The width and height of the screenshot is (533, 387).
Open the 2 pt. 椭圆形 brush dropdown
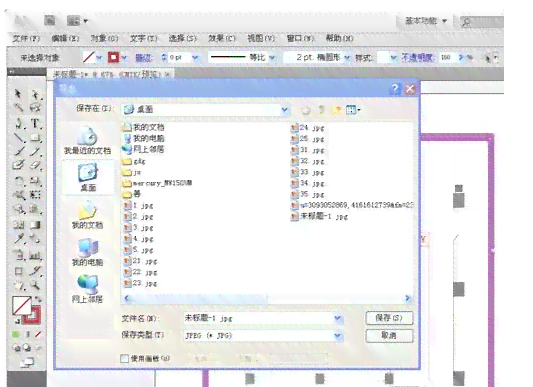[x=347, y=58]
